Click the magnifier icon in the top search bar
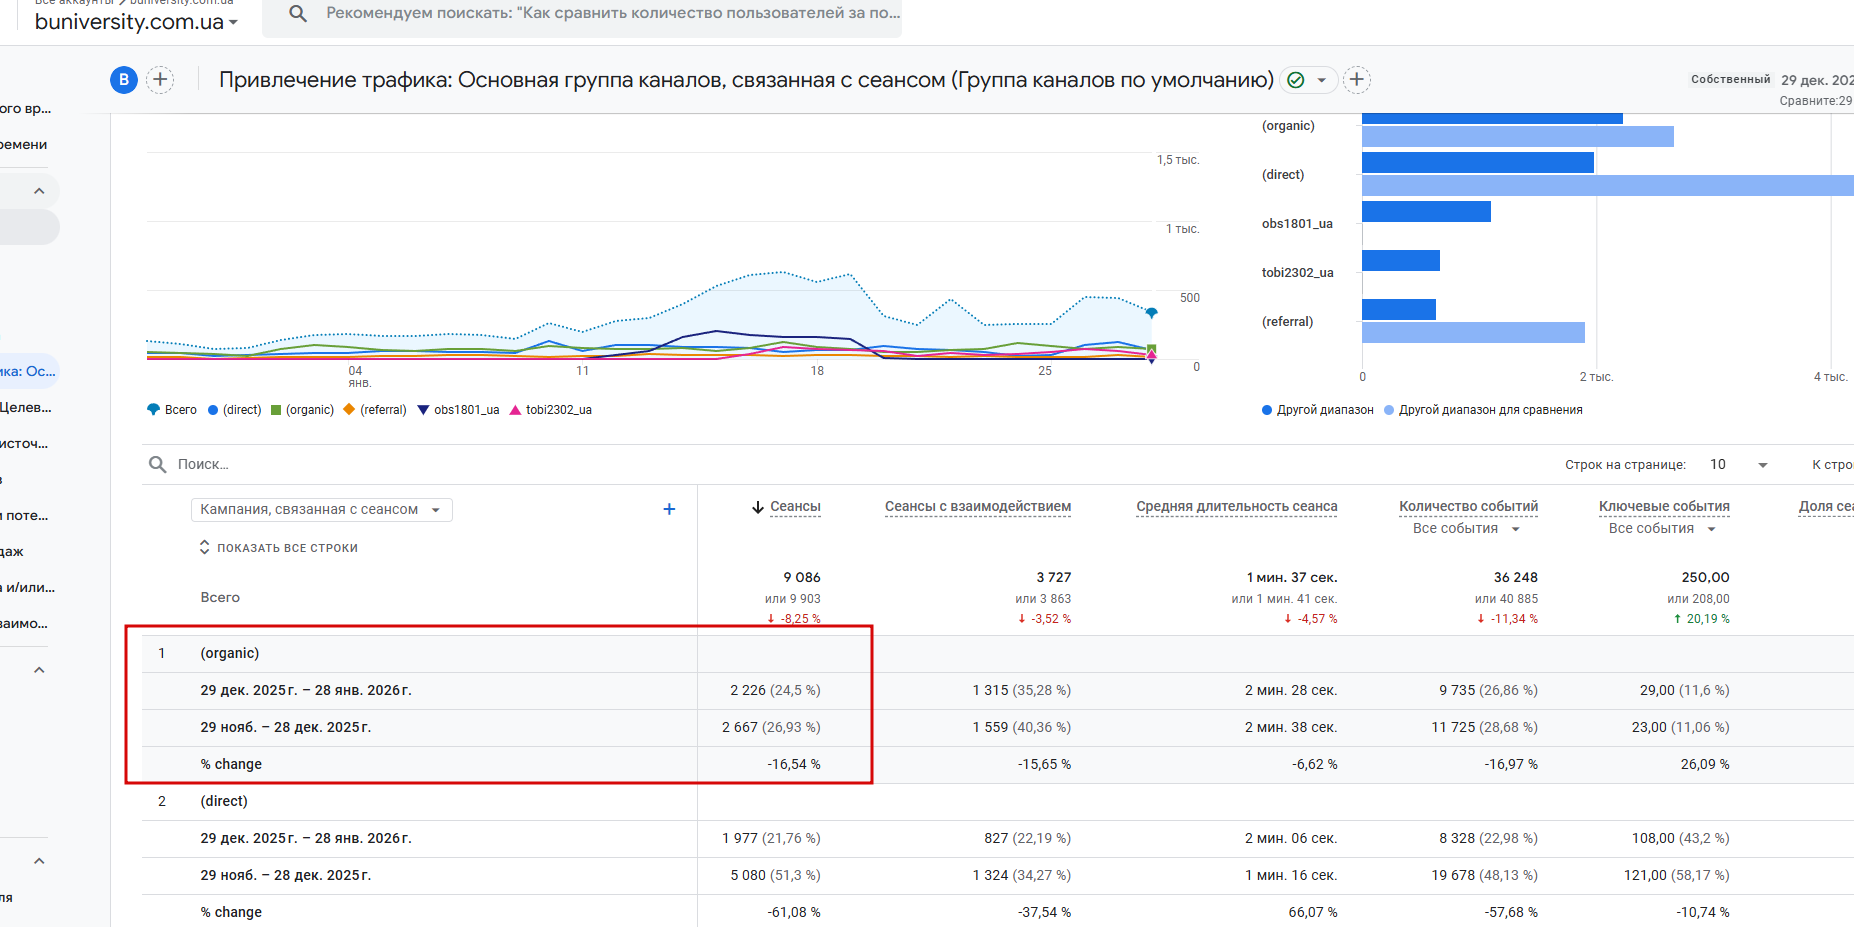This screenshot has width=1854, height=927. click(298, 13)
